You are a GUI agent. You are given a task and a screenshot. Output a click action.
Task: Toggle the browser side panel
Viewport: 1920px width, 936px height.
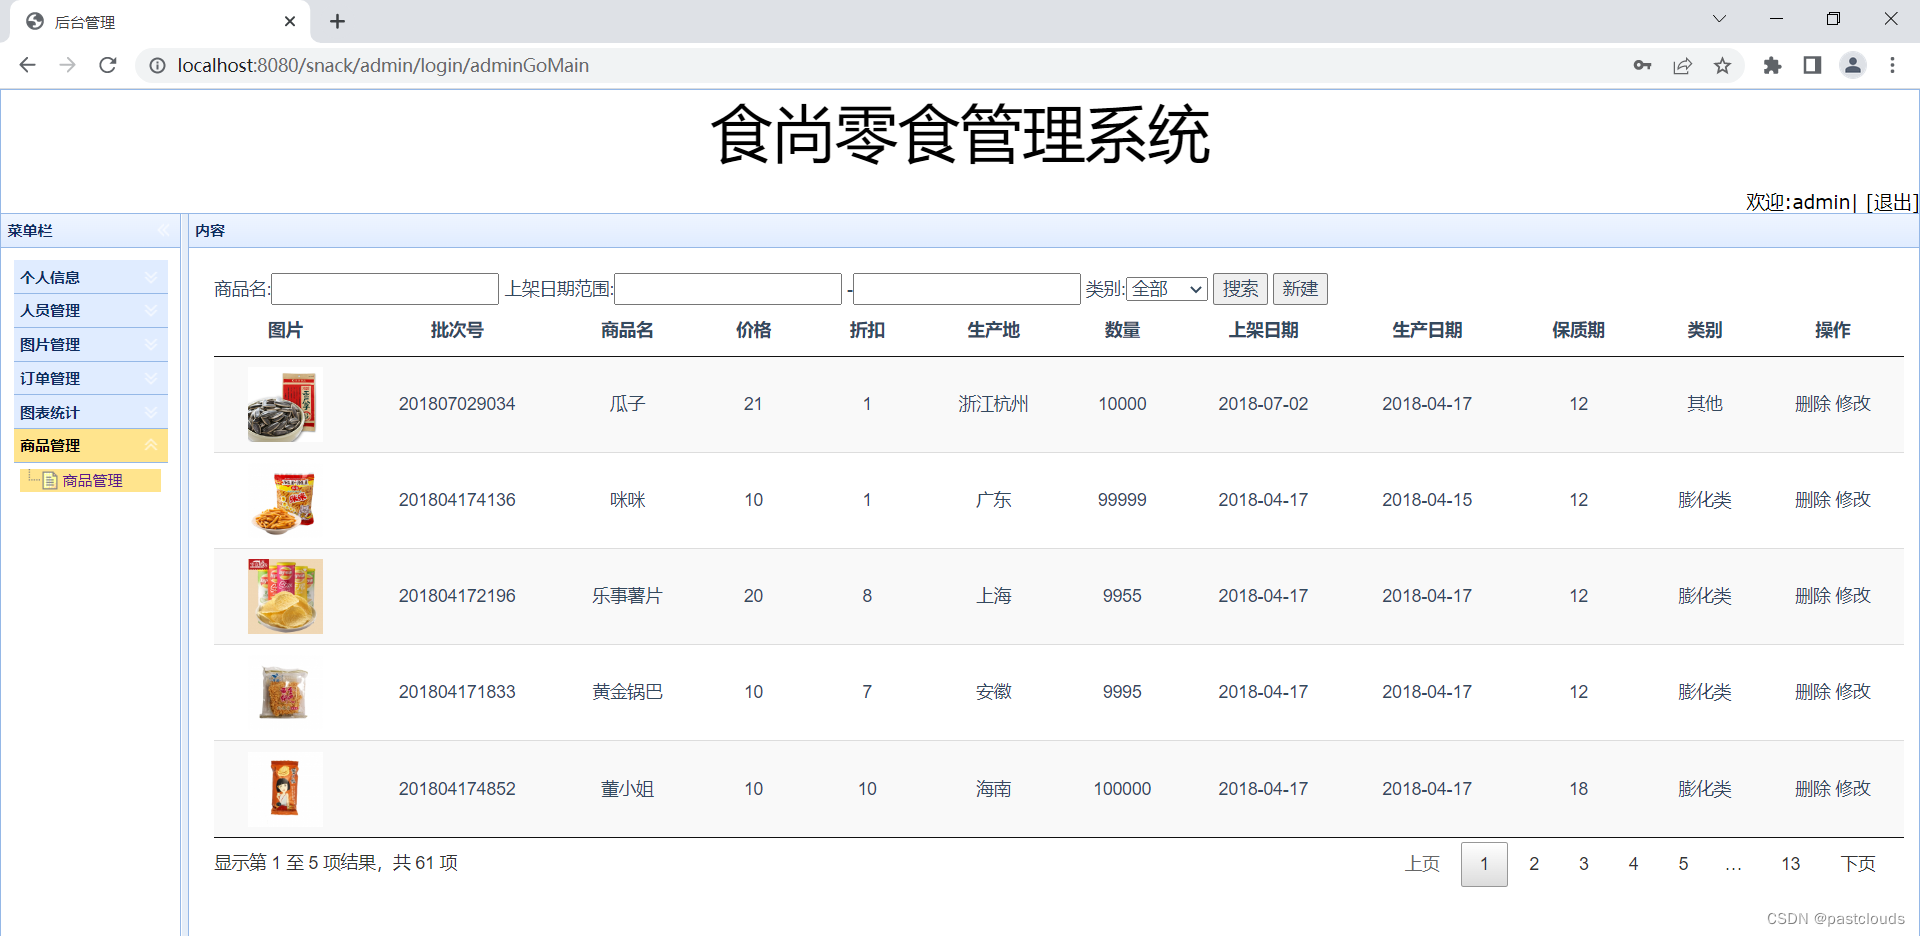point(1812,65)
